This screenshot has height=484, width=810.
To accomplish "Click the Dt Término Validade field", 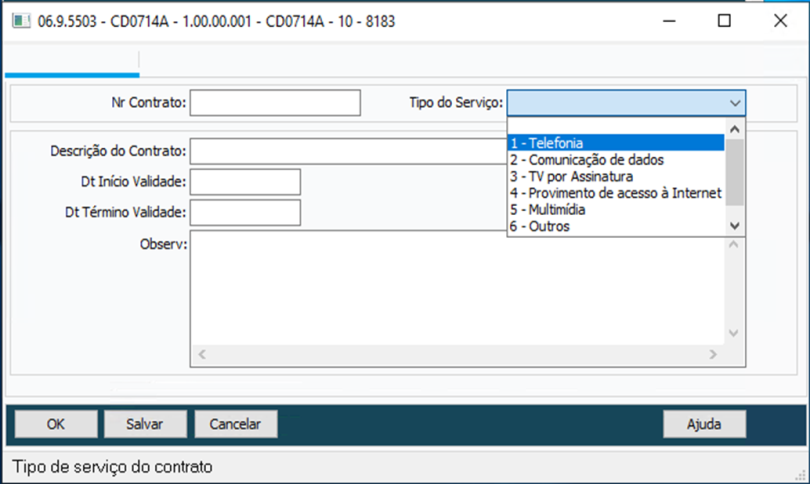I will coord(245,213).
